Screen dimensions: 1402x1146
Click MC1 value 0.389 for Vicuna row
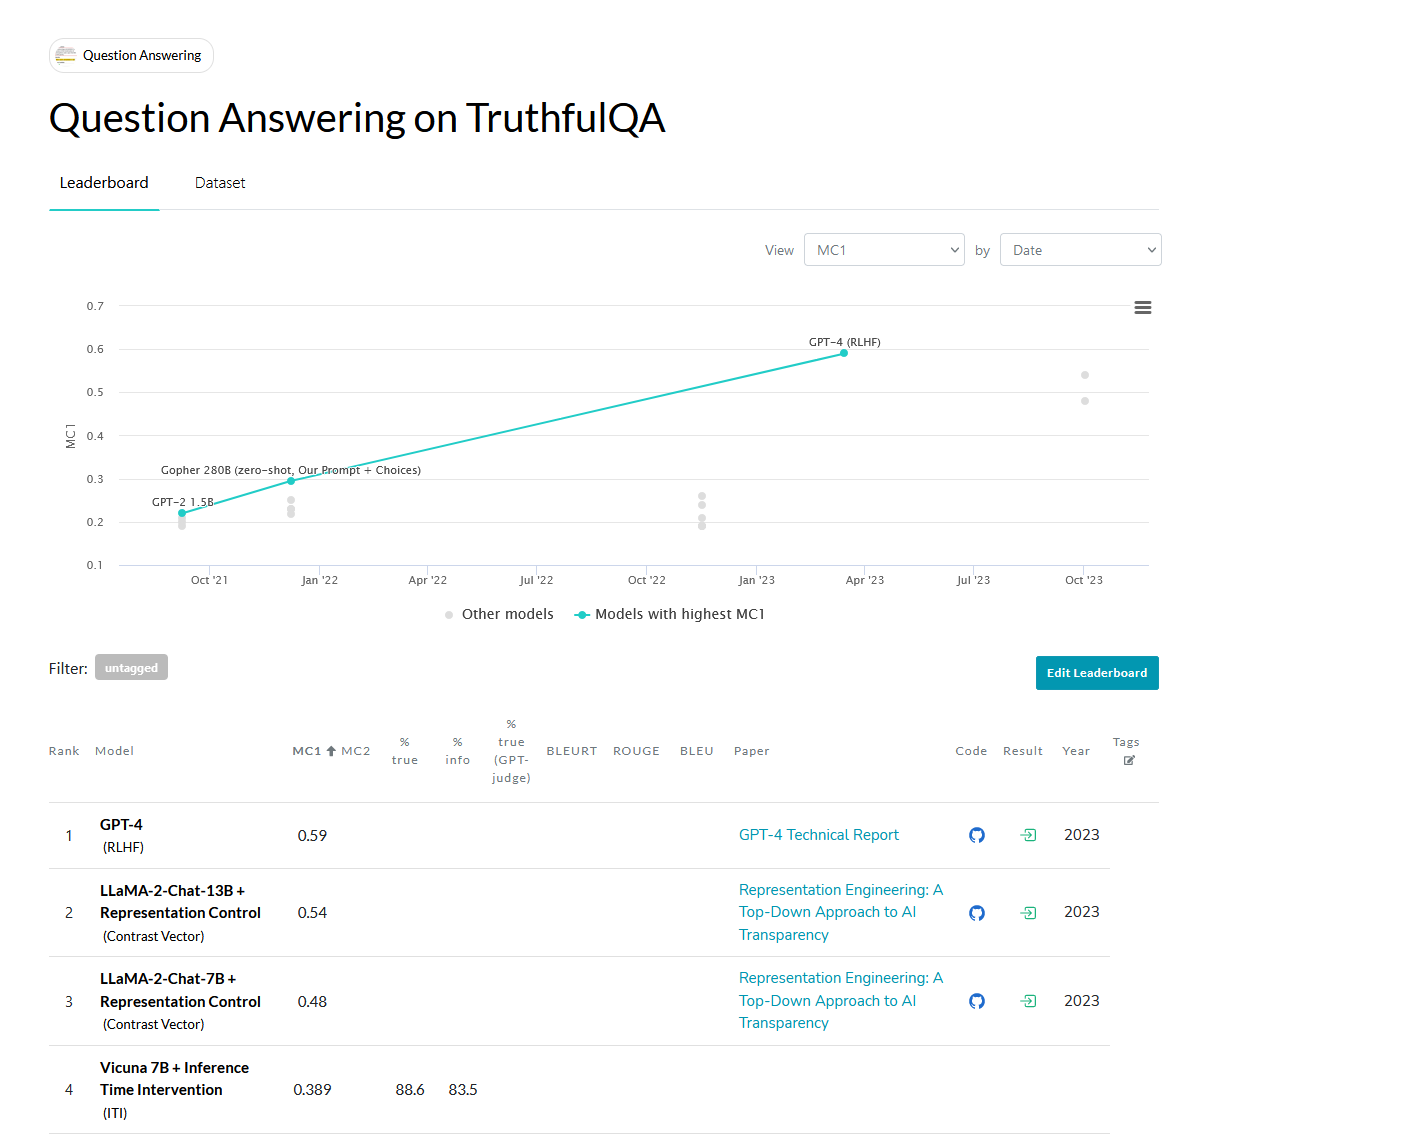point(312,1090)
